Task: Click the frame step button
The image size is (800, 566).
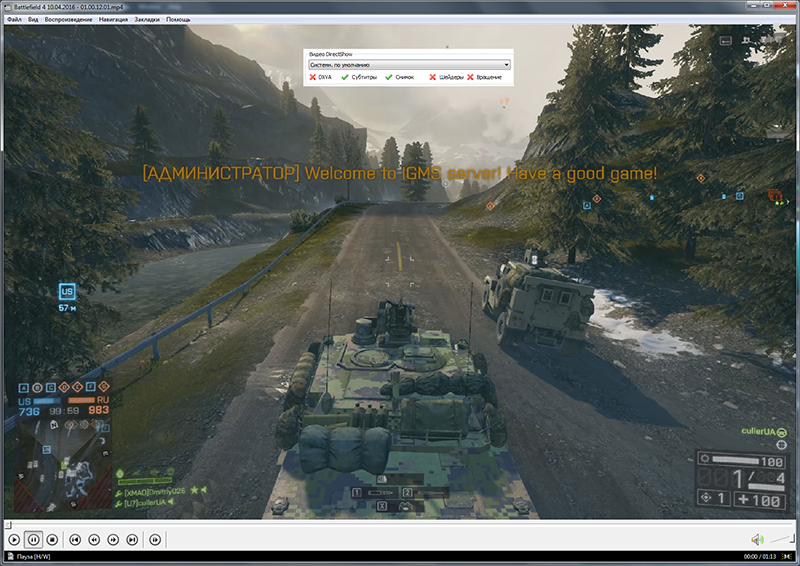Action: point(155,539)
